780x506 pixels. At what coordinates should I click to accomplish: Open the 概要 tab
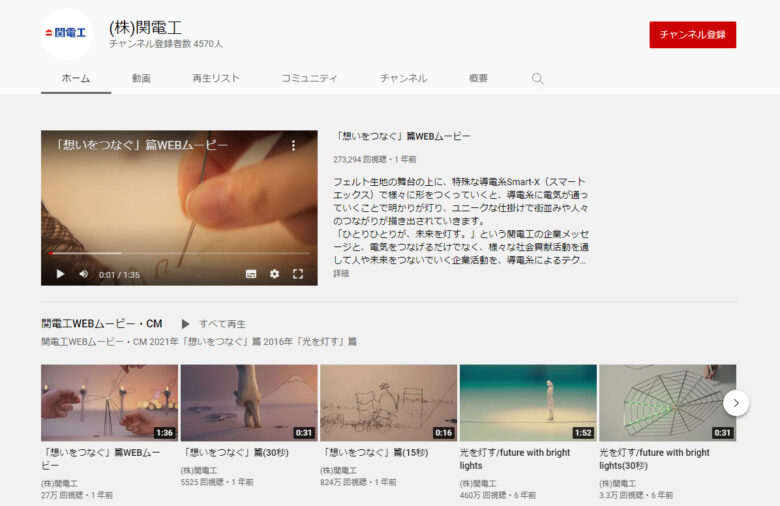[x=478, y=78]
